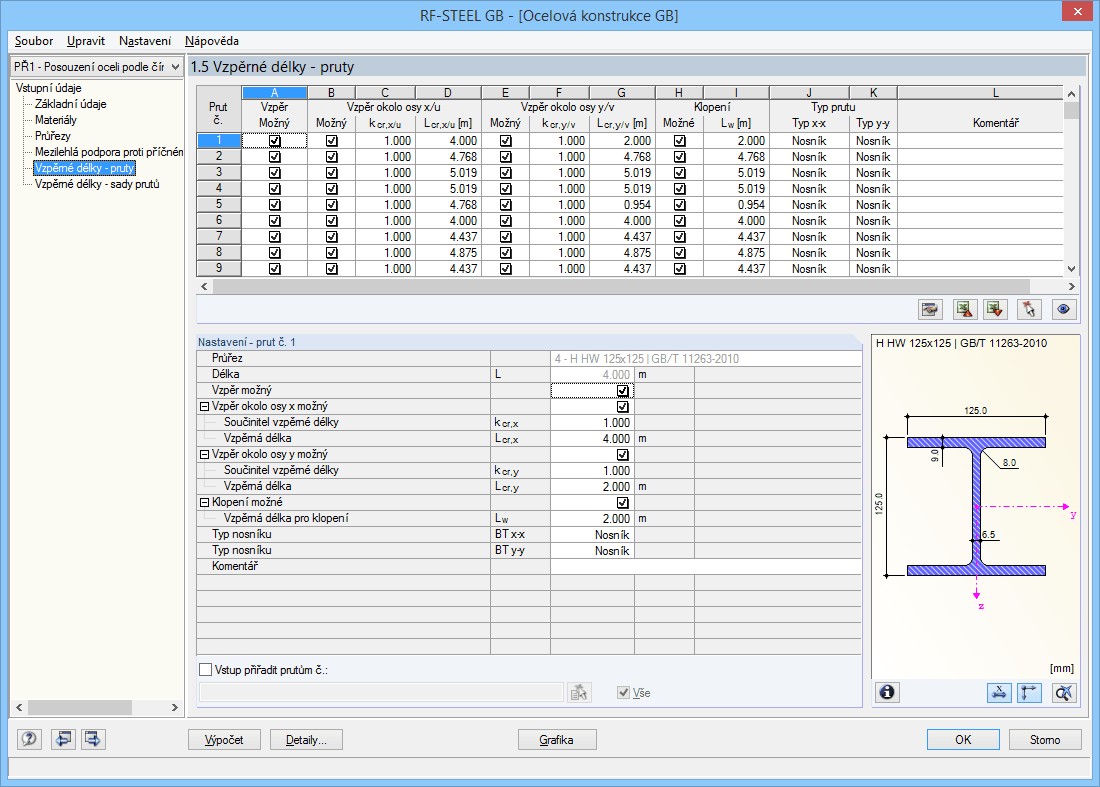1100x787 pixels.
Task: Click the hand-pointing view icon above section preview
Action: (x=930, y=309)
